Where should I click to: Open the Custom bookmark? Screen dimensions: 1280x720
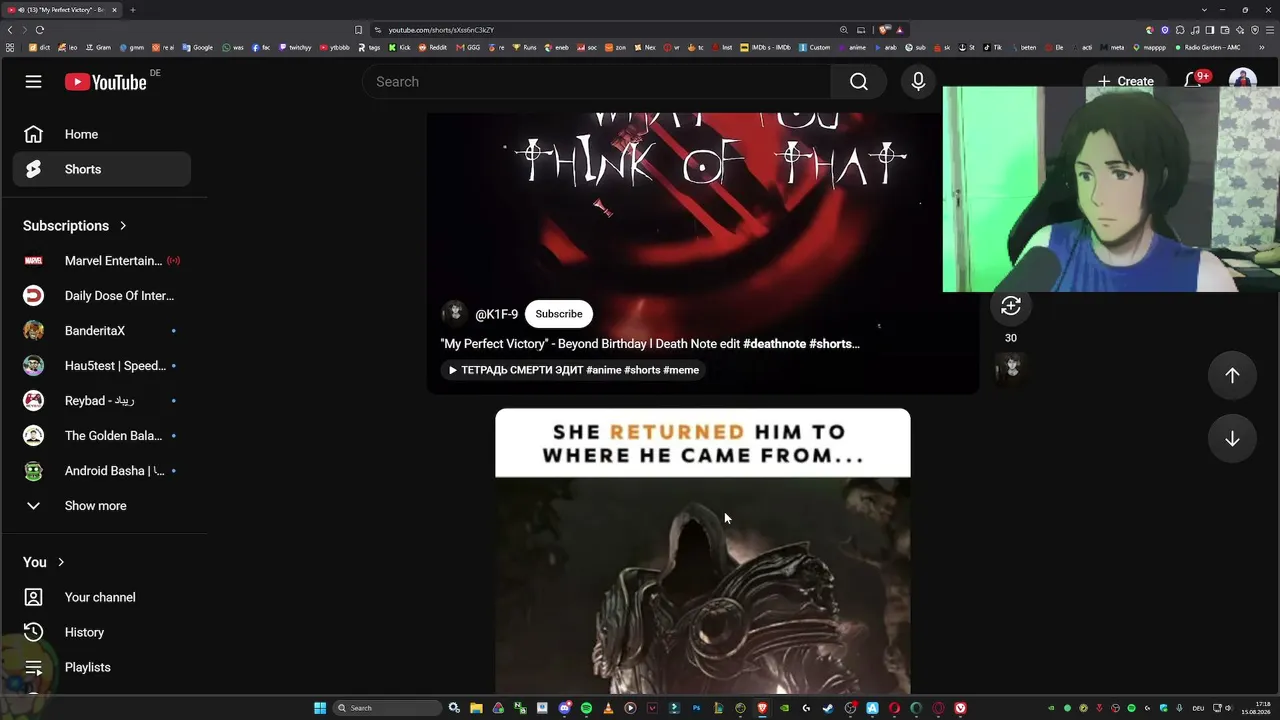(815, 47)
